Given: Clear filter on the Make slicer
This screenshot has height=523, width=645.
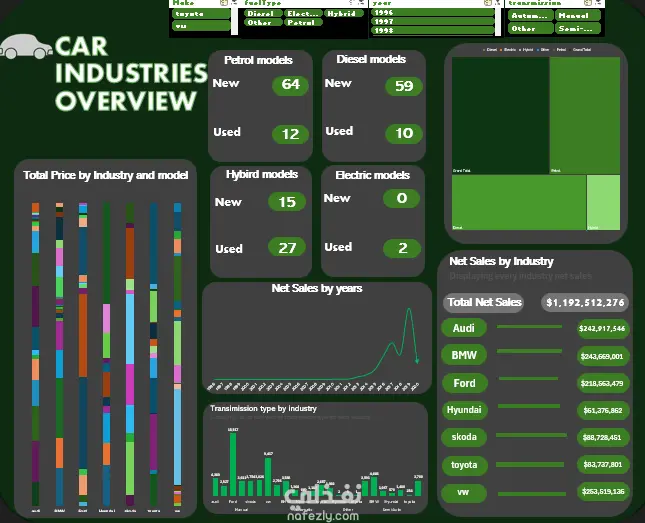Looking at the screenshot, I should pyautogui.click(x=234, y=2).
